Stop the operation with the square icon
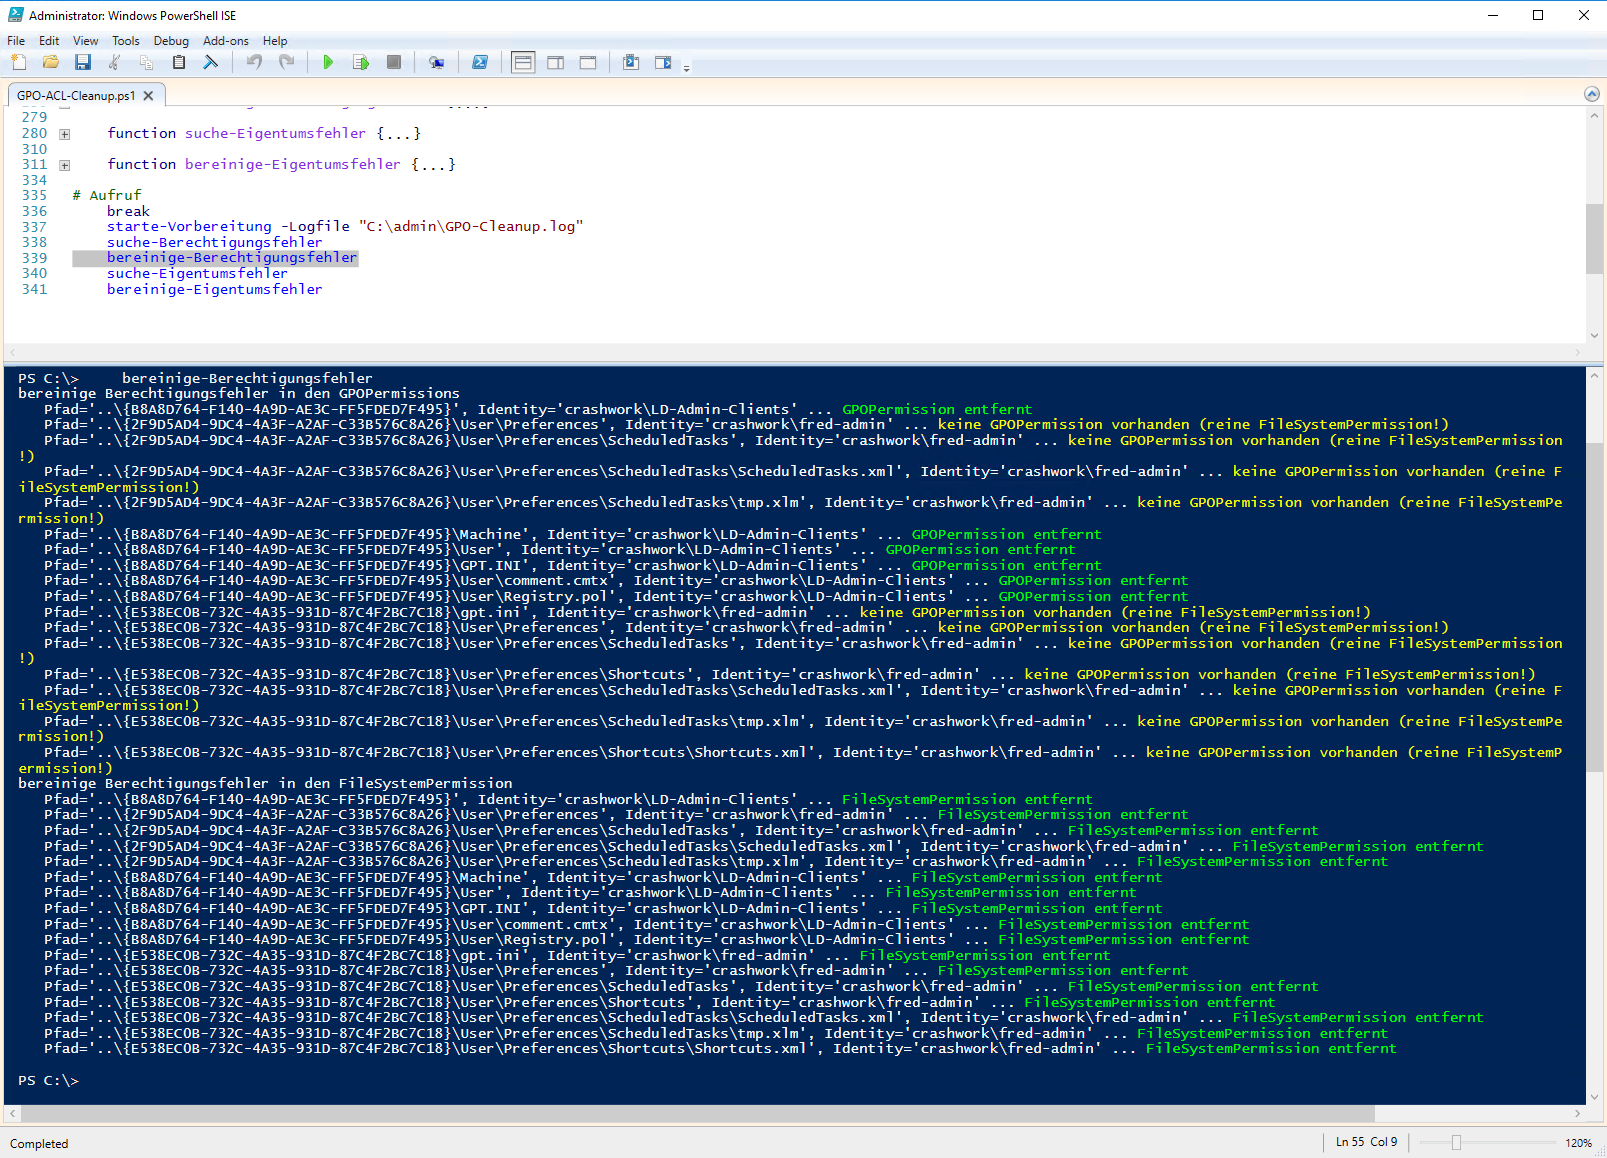1607x1158 pixels. tap(394, 62)
